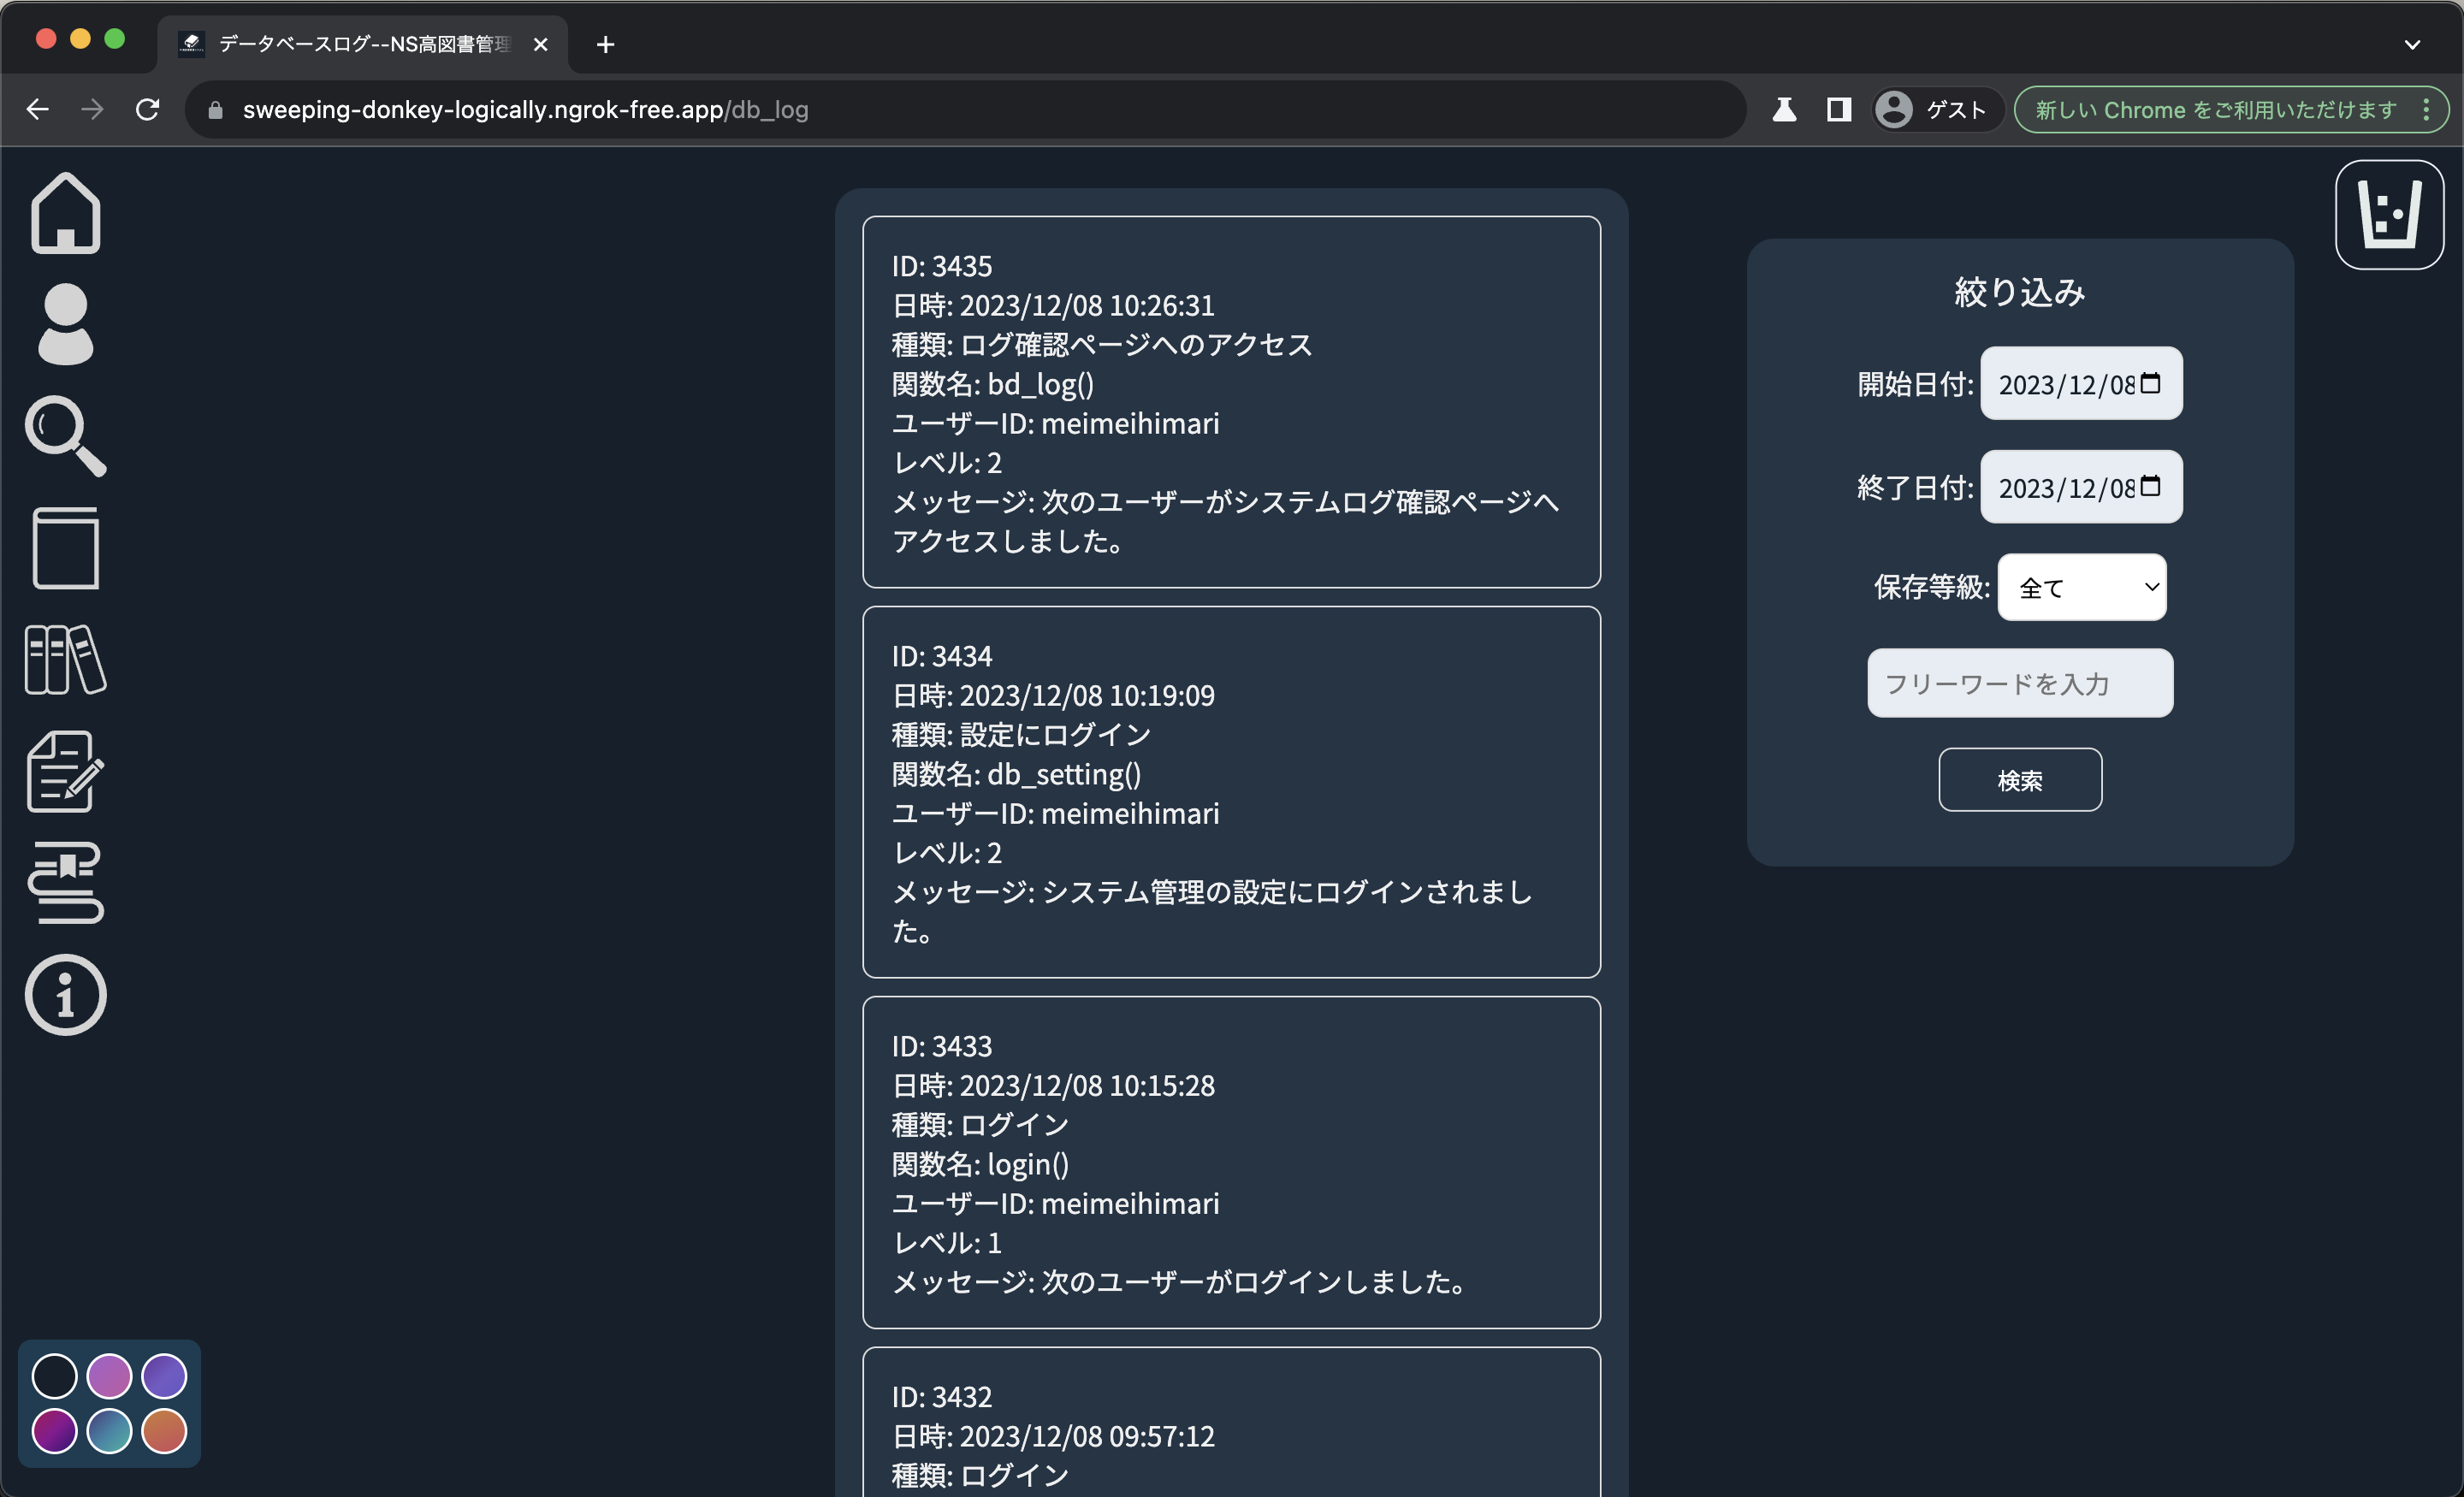Click the 検索 button
Screen dimensions: 2464x1497
pos(2019,780)
